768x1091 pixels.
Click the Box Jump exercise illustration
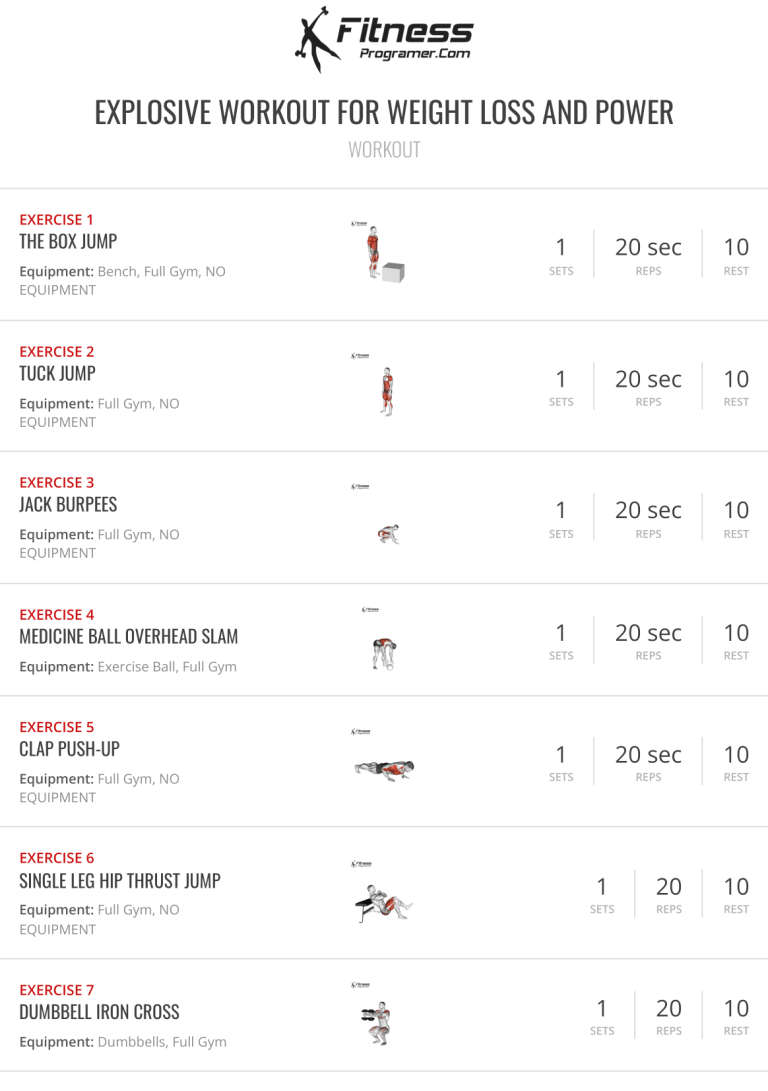click(383, 254)
